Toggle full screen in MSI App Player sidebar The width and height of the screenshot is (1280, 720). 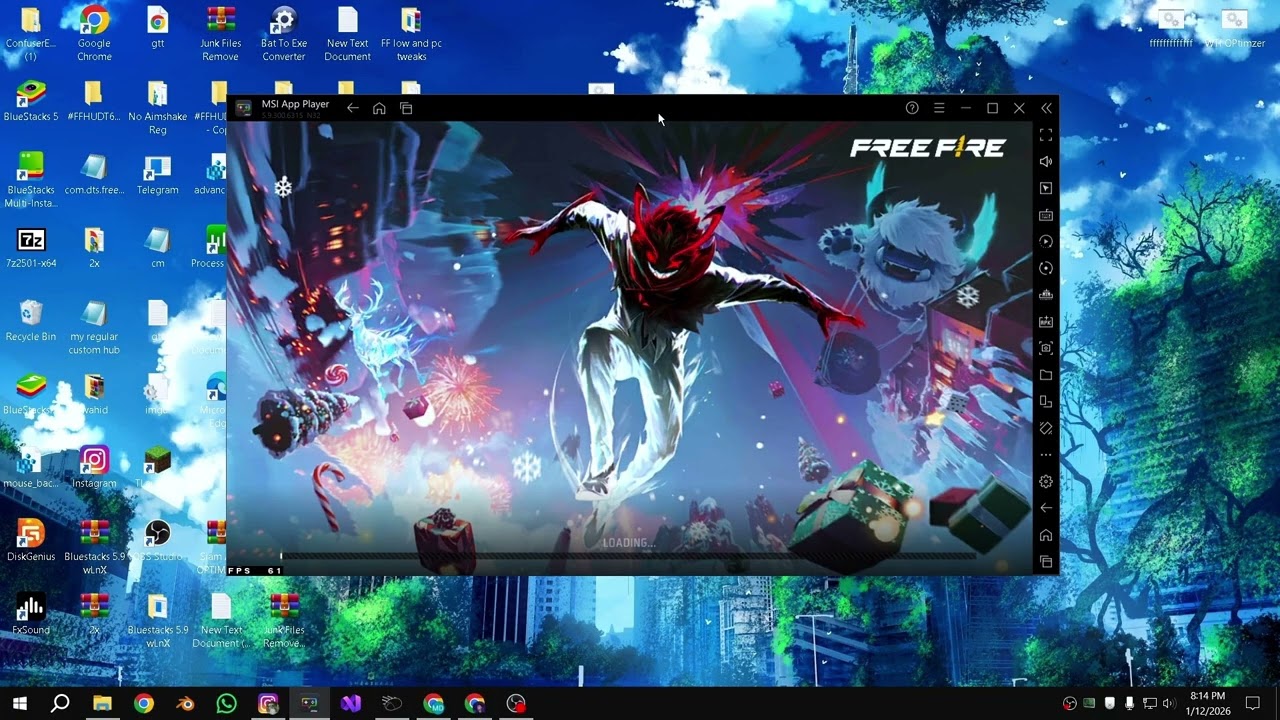(x=1046, y=135)
